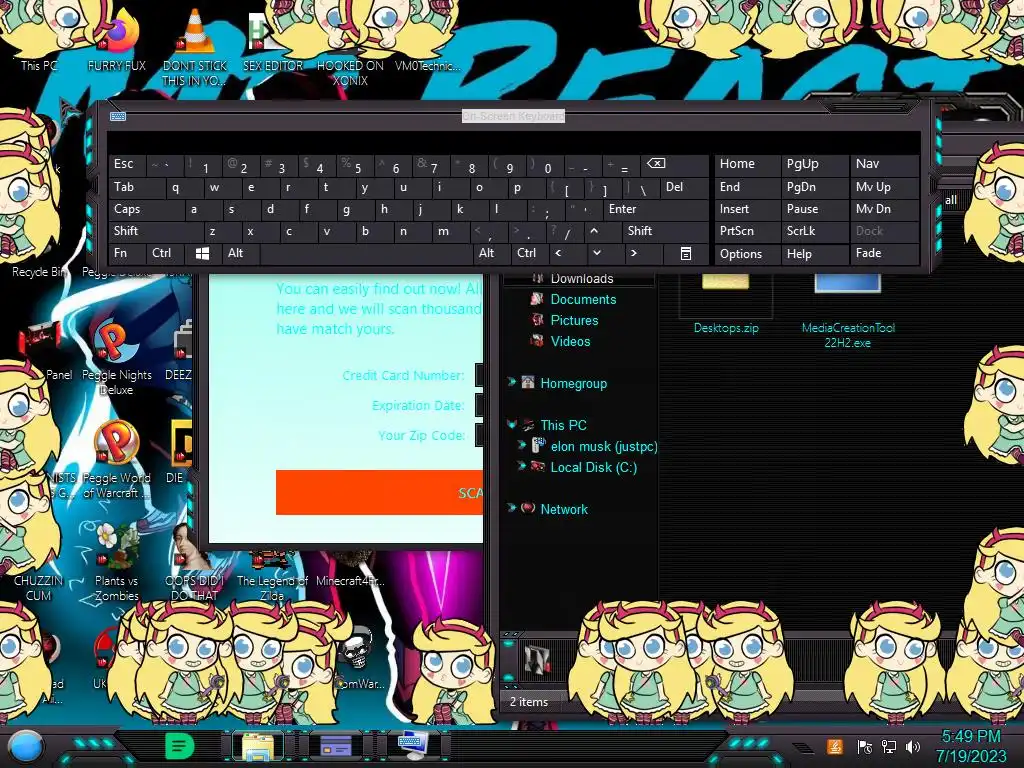
Task: Open the VLC DONT STICK THIS desktop icon
Action: [x=195, y=47]
